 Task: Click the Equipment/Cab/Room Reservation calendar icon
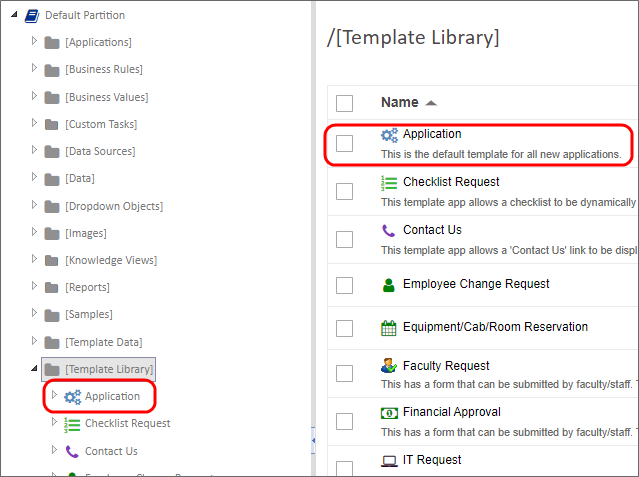389,327
